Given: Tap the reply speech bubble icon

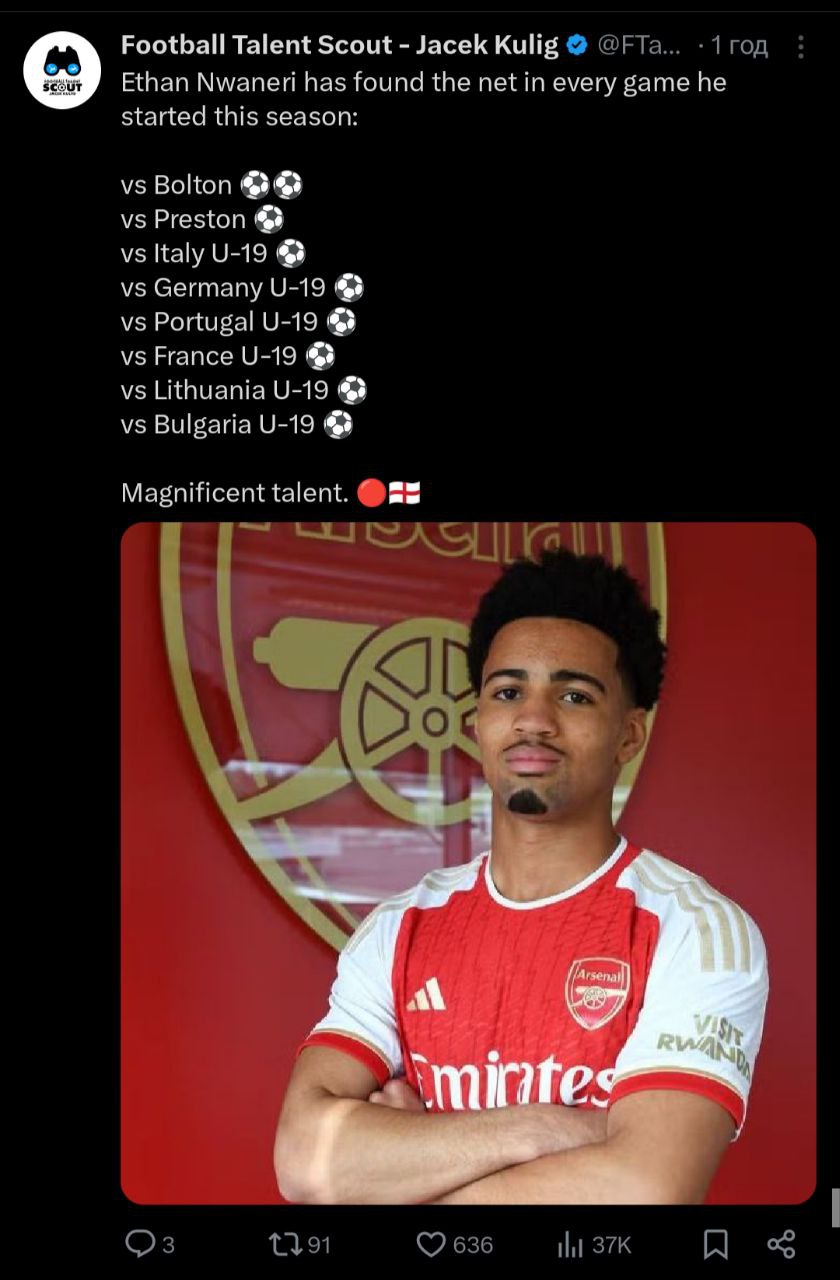Looking at the screenshot, I should point(138,1243).
